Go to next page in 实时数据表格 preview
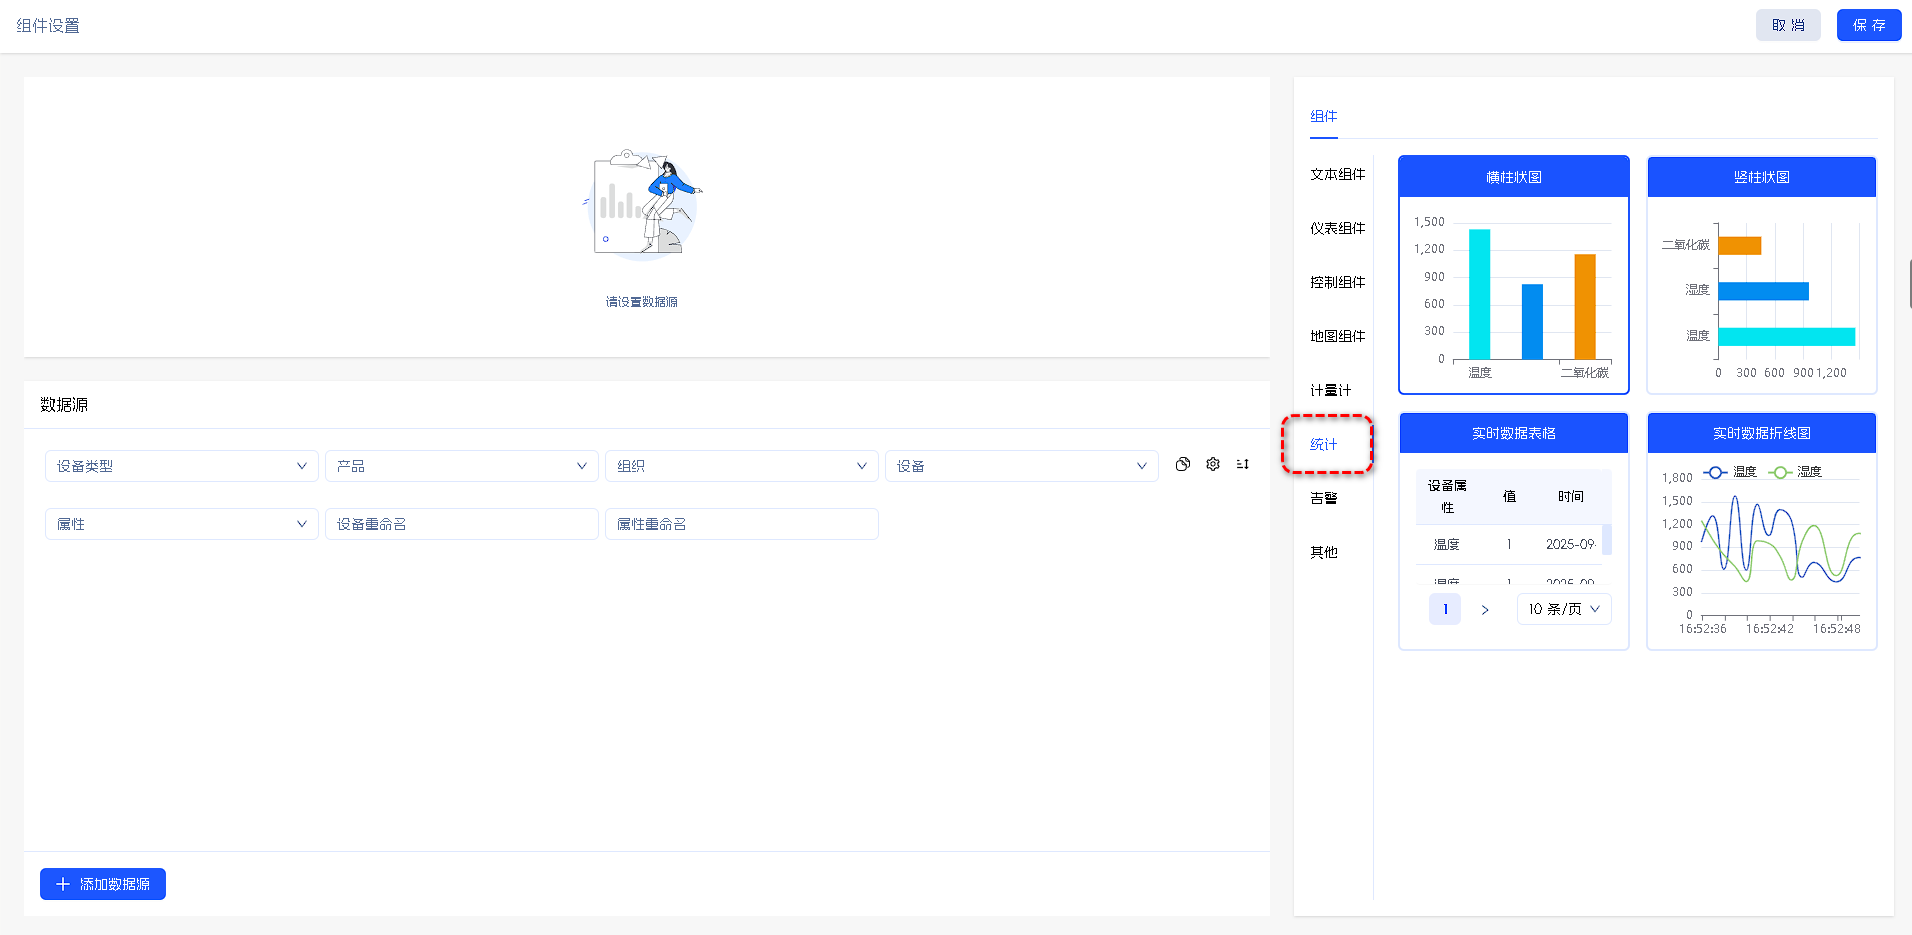1912x935 pixels. pyautogui.click(x=1485, y=609)
